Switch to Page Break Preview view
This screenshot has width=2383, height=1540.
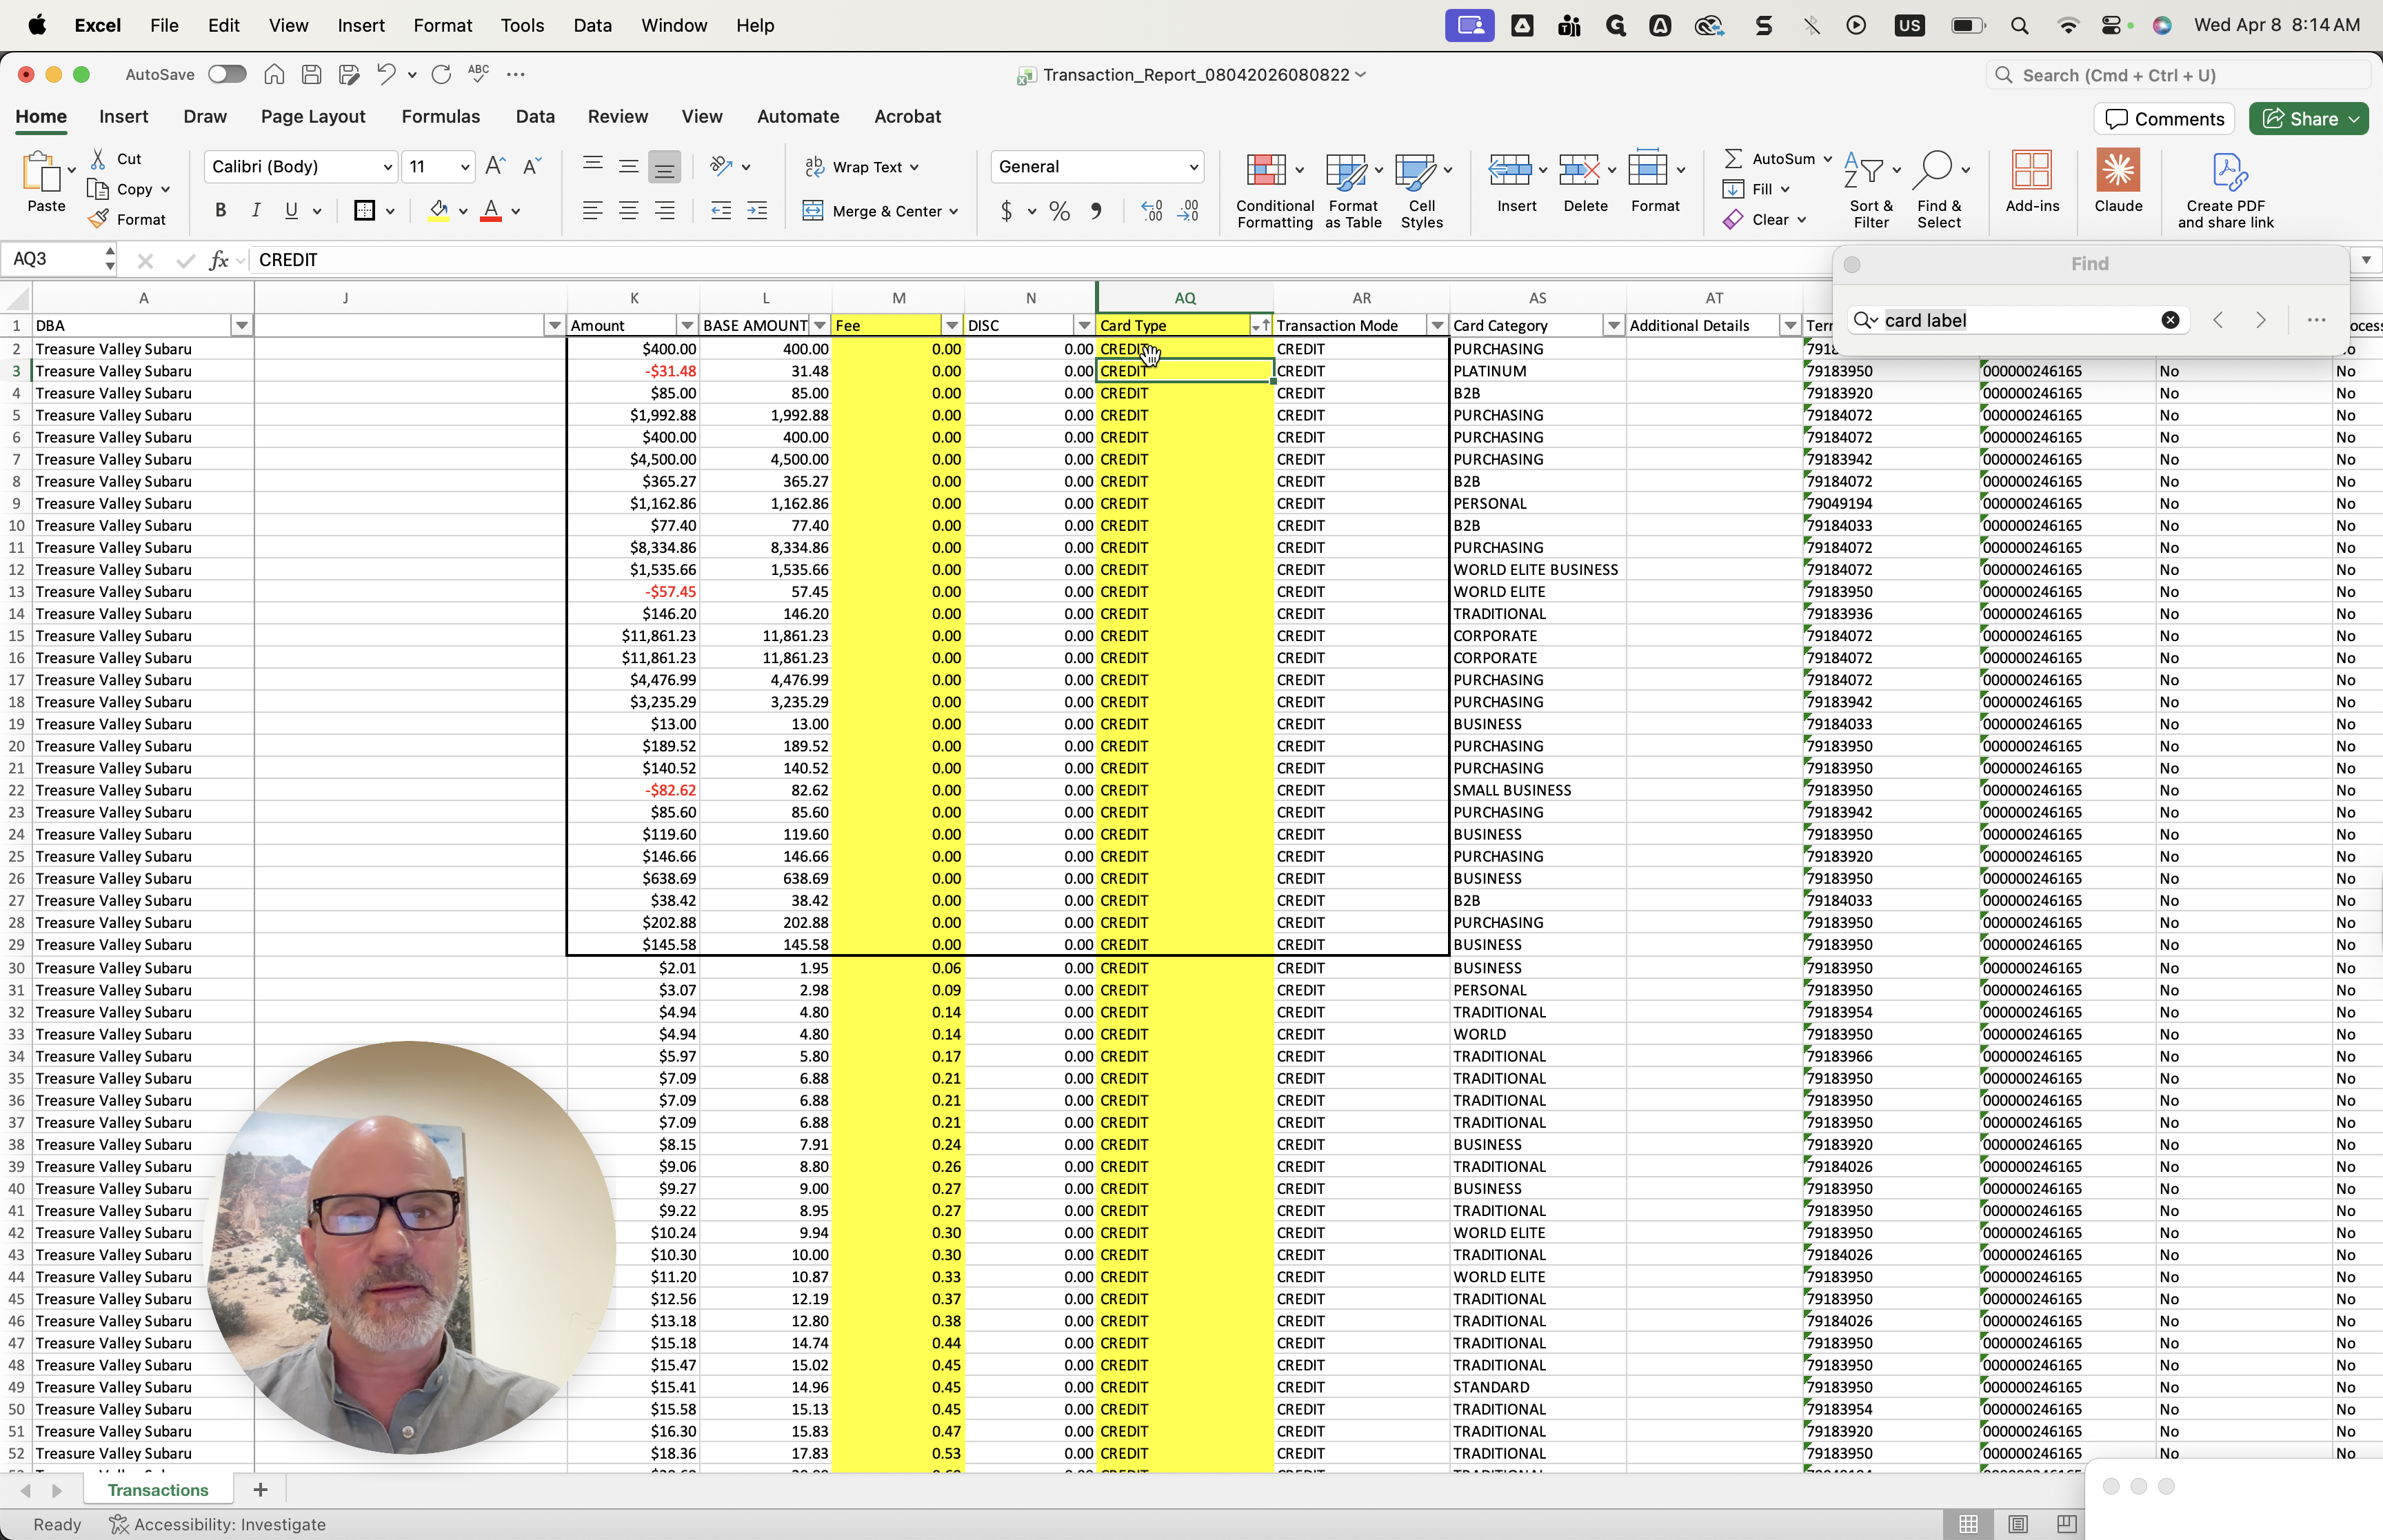tap(2066, 1524)
